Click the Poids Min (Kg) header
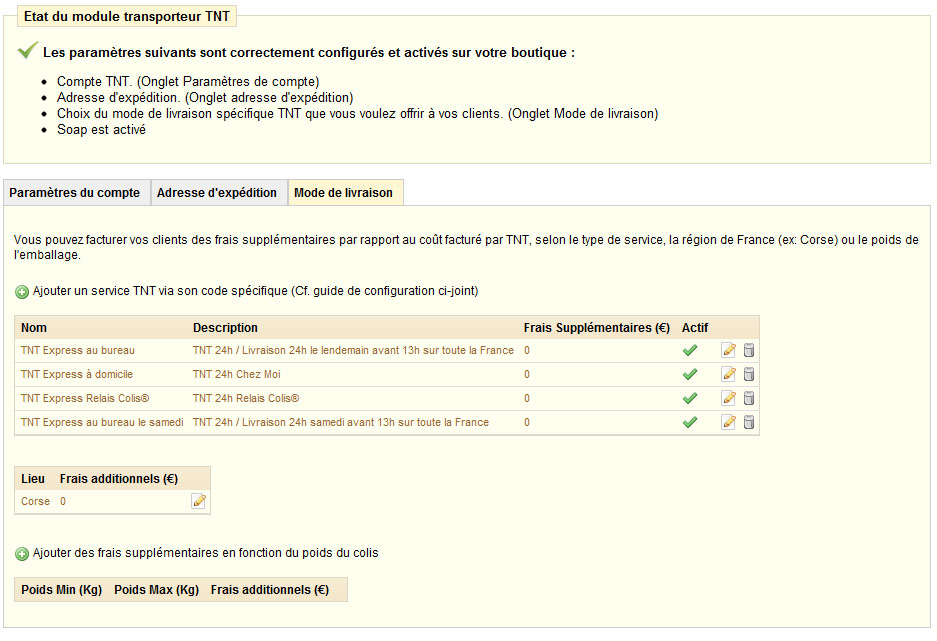Viewport: 937px width, 641px height. (62, 590)
